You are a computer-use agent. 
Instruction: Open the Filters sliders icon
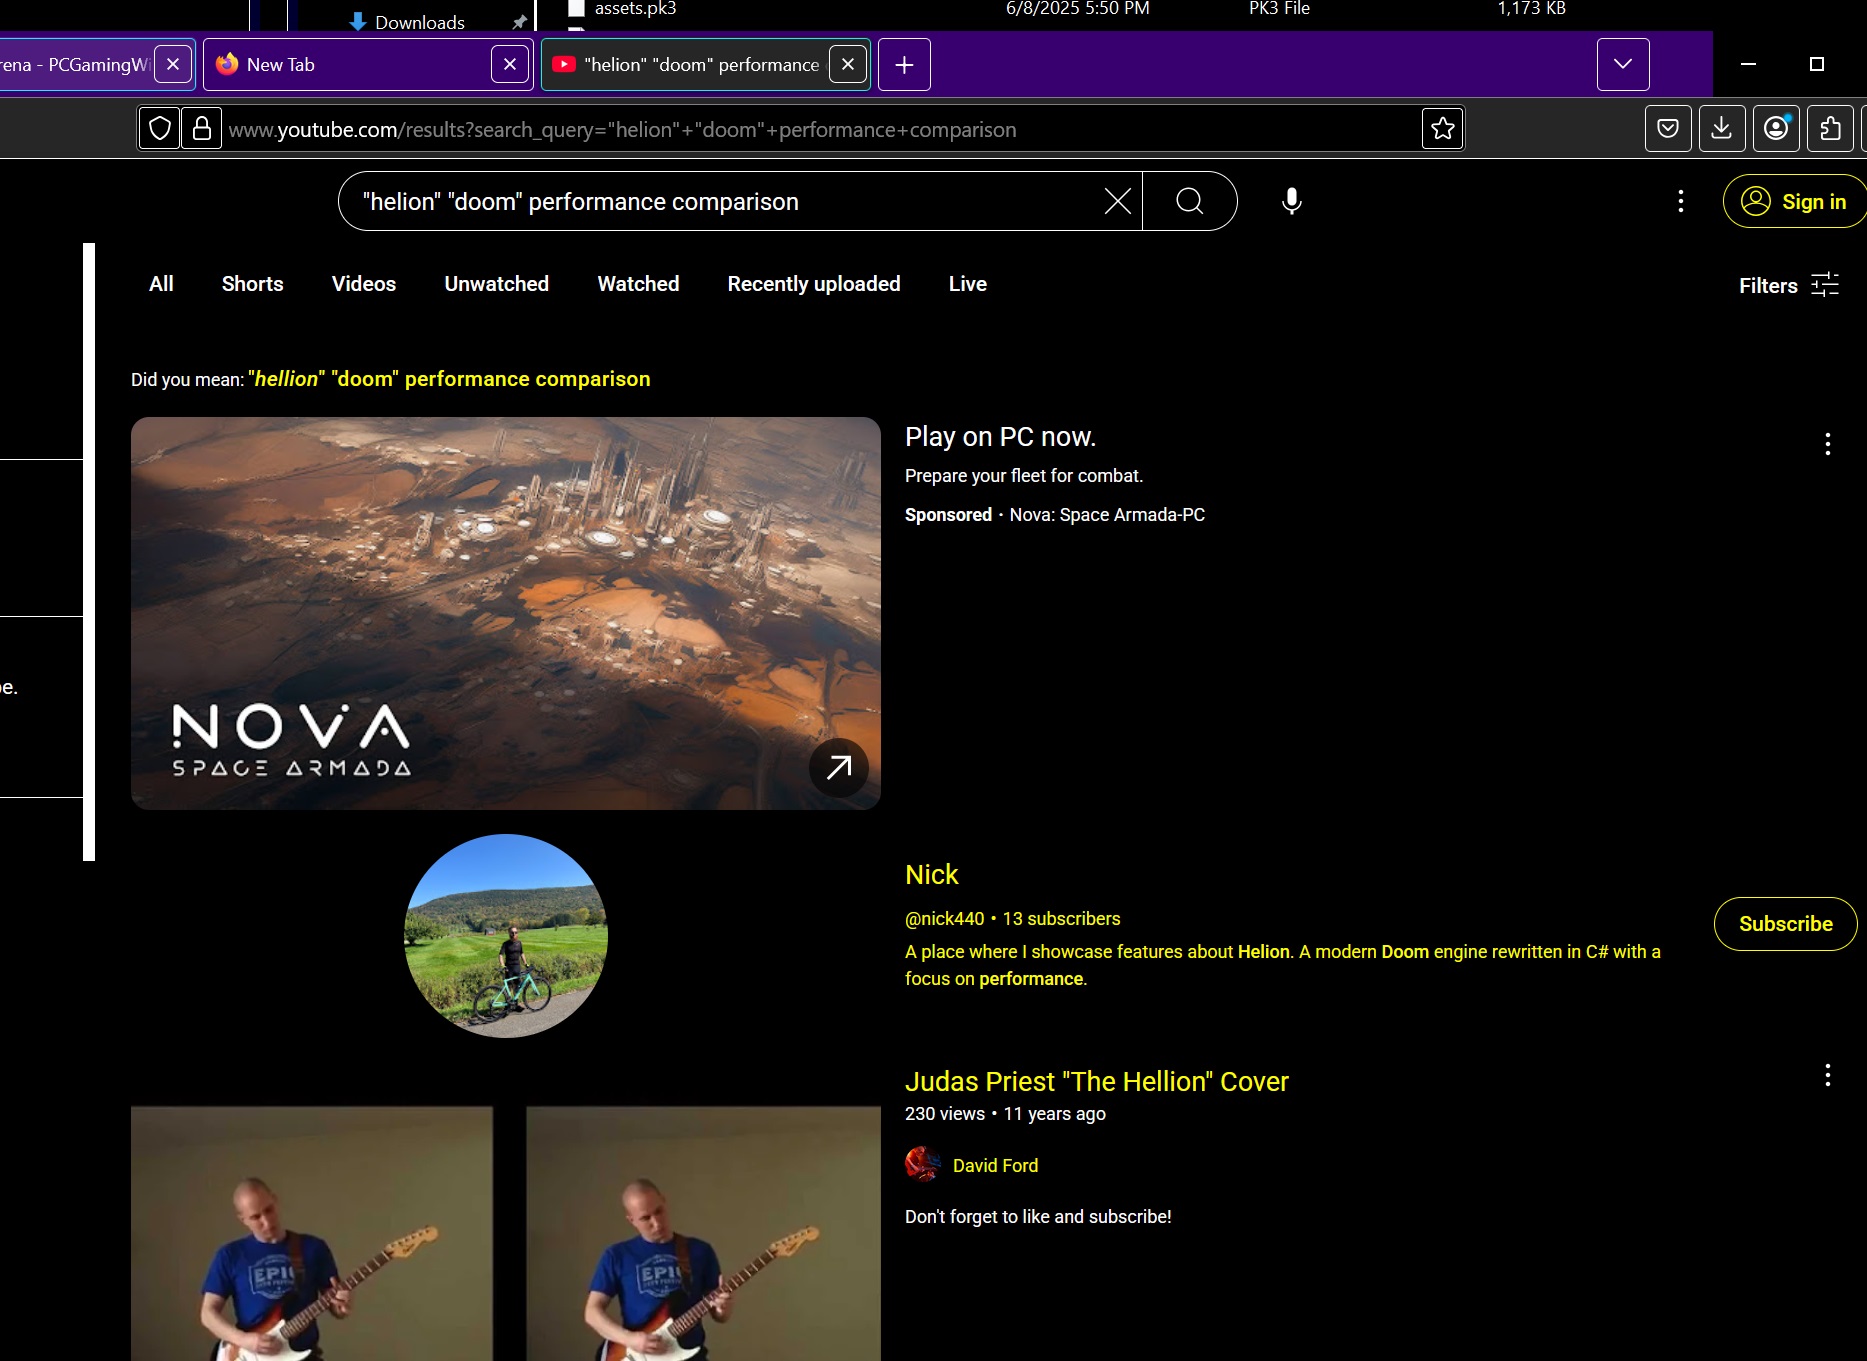click(1825, 285)
